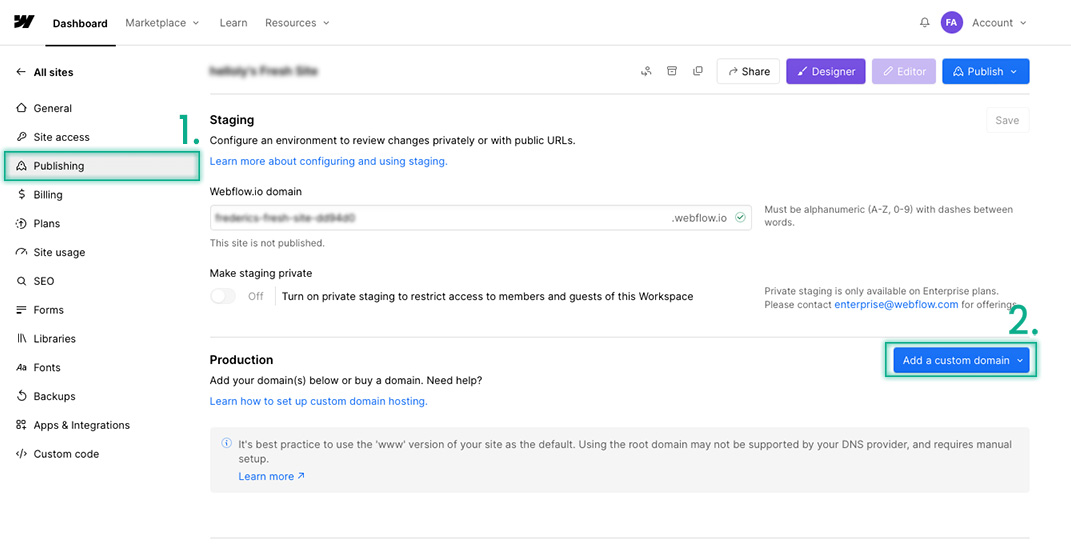The height and width of the screenshot is (544, 1071).
Task: Click the Editor button
Action: [904, 71]
